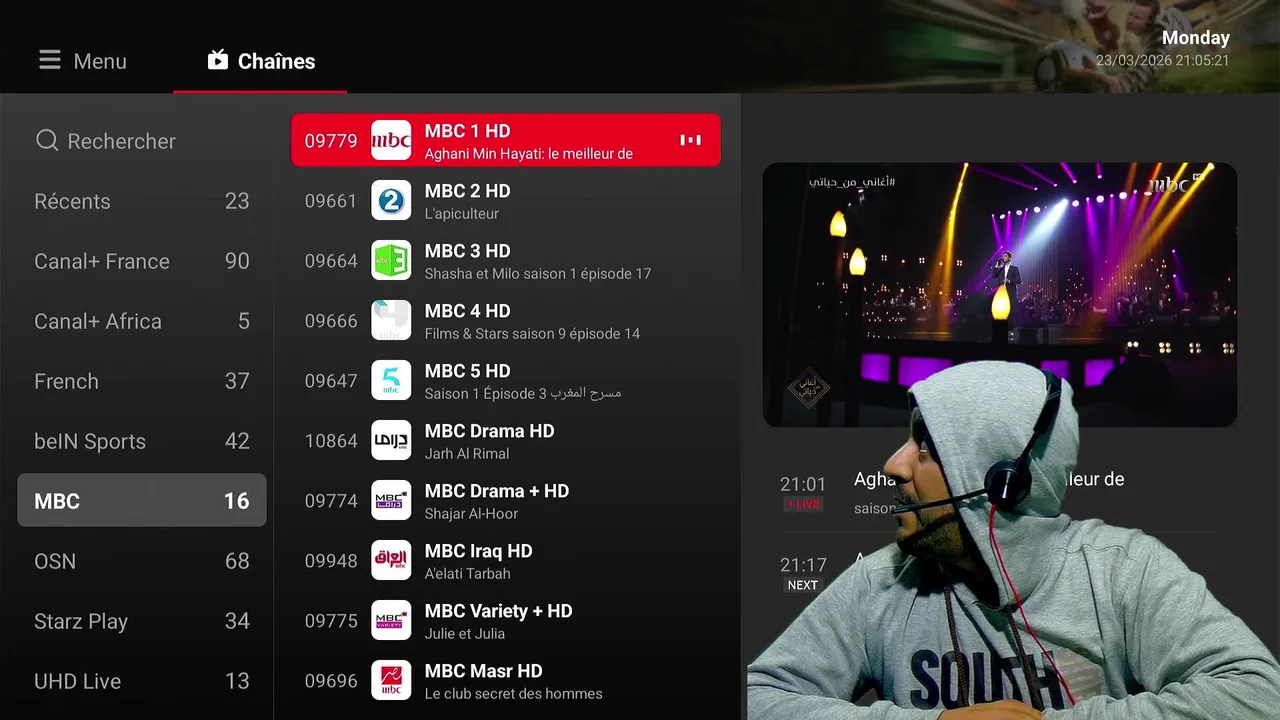The width and height of the screenshot is (1280, 720).
Task: Click programme text "Le club secret des hommes"
Action: pyautogui.click(x=513, y=694)
